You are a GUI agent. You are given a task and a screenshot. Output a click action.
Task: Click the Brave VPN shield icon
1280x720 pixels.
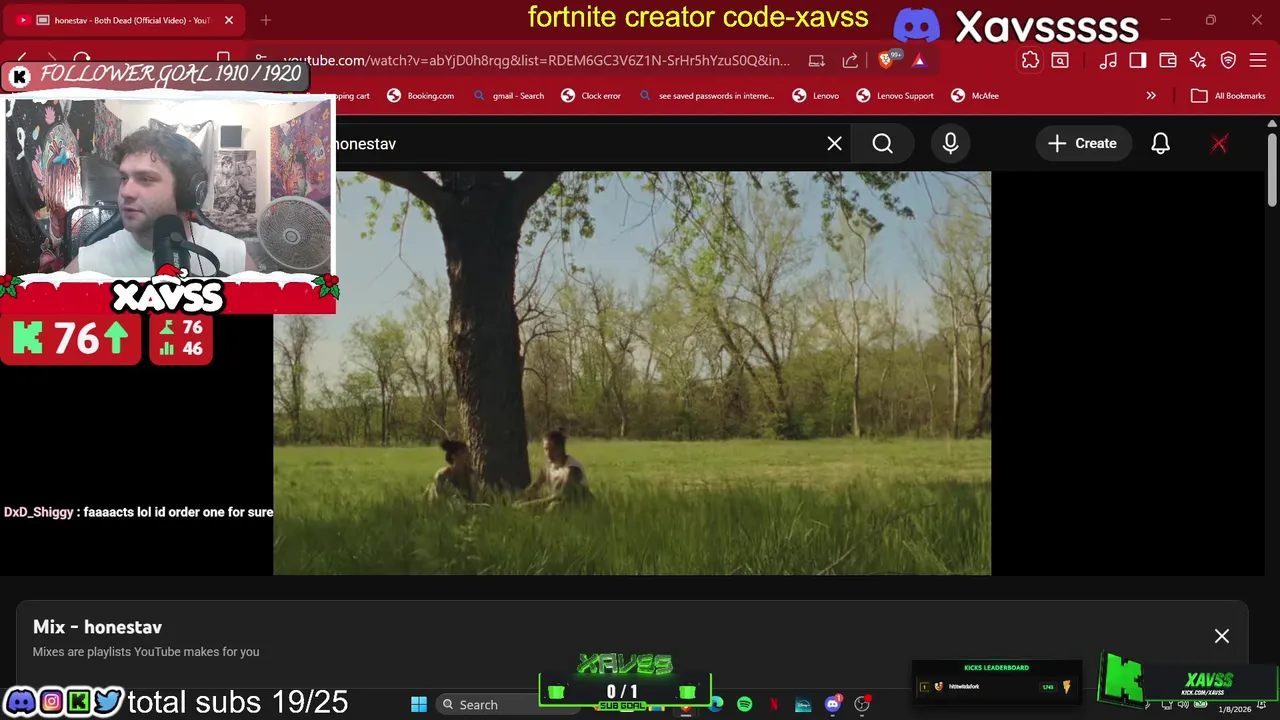(1228, 61)
